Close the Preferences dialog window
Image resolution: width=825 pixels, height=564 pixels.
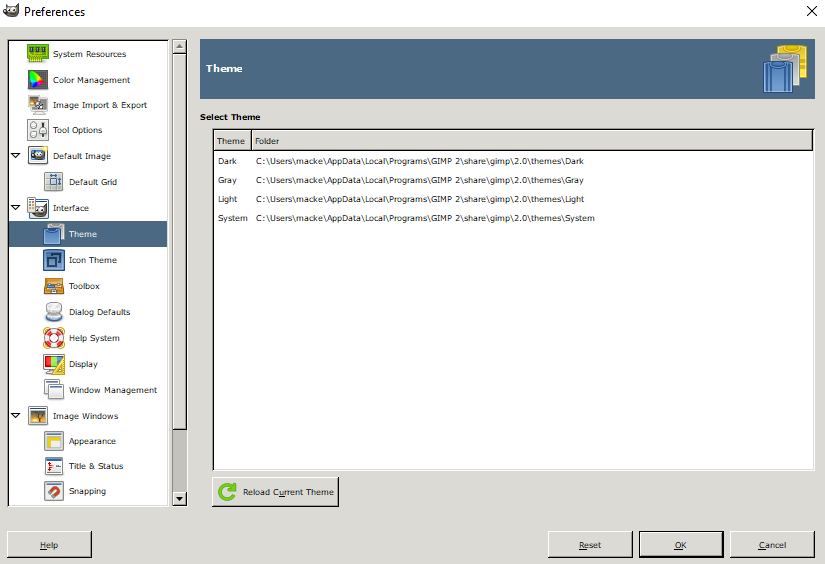pos(811,11)
